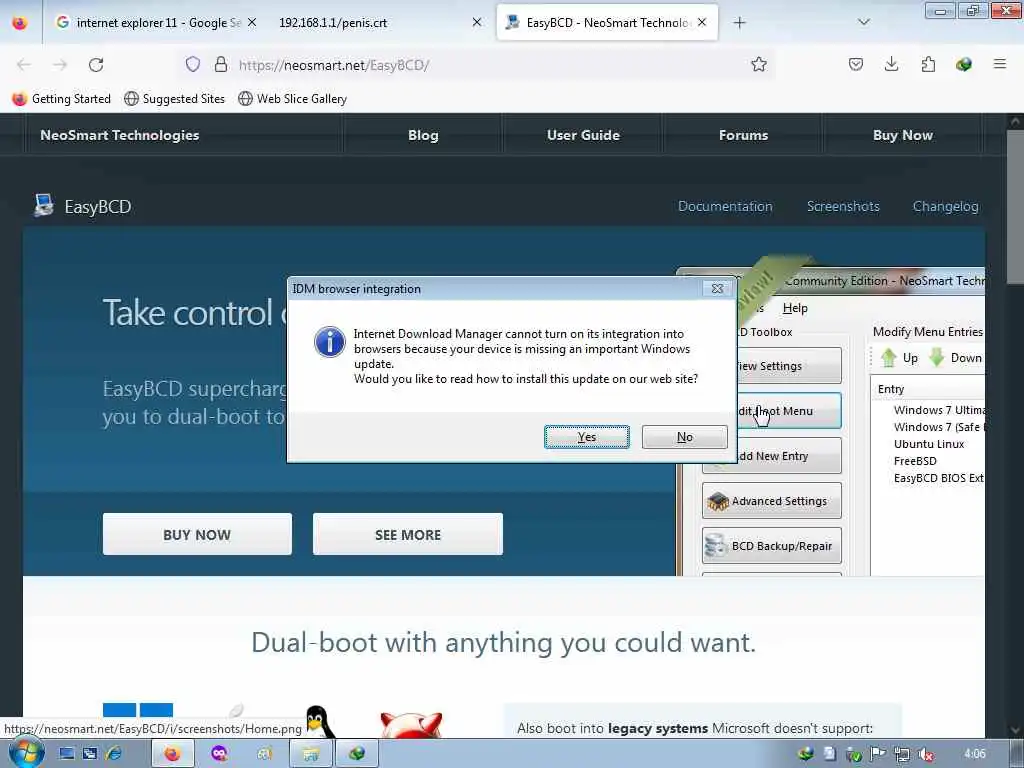The width and height of the screenshot is (1024, 768).
Task: Open the extensions puzzle icon
Action: pos(928,64)
